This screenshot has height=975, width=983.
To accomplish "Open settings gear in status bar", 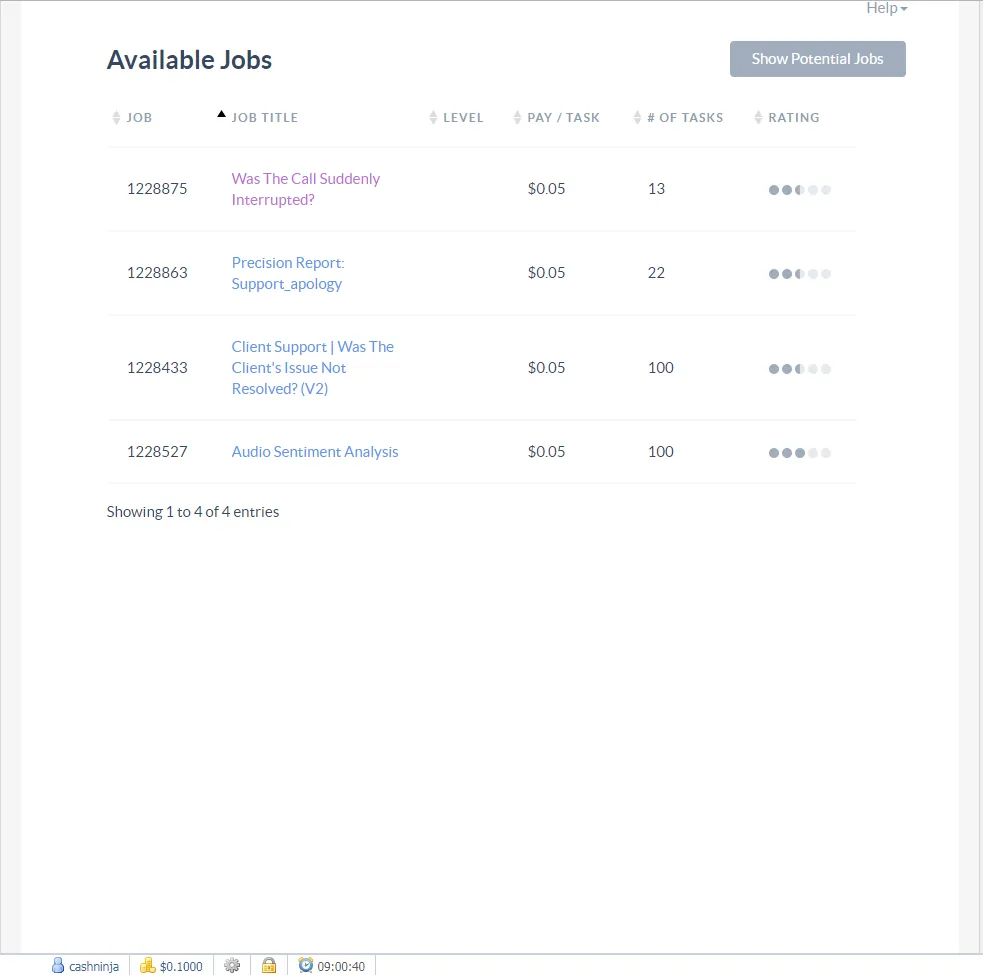I will pyautogui.click(x=232, y=965).
